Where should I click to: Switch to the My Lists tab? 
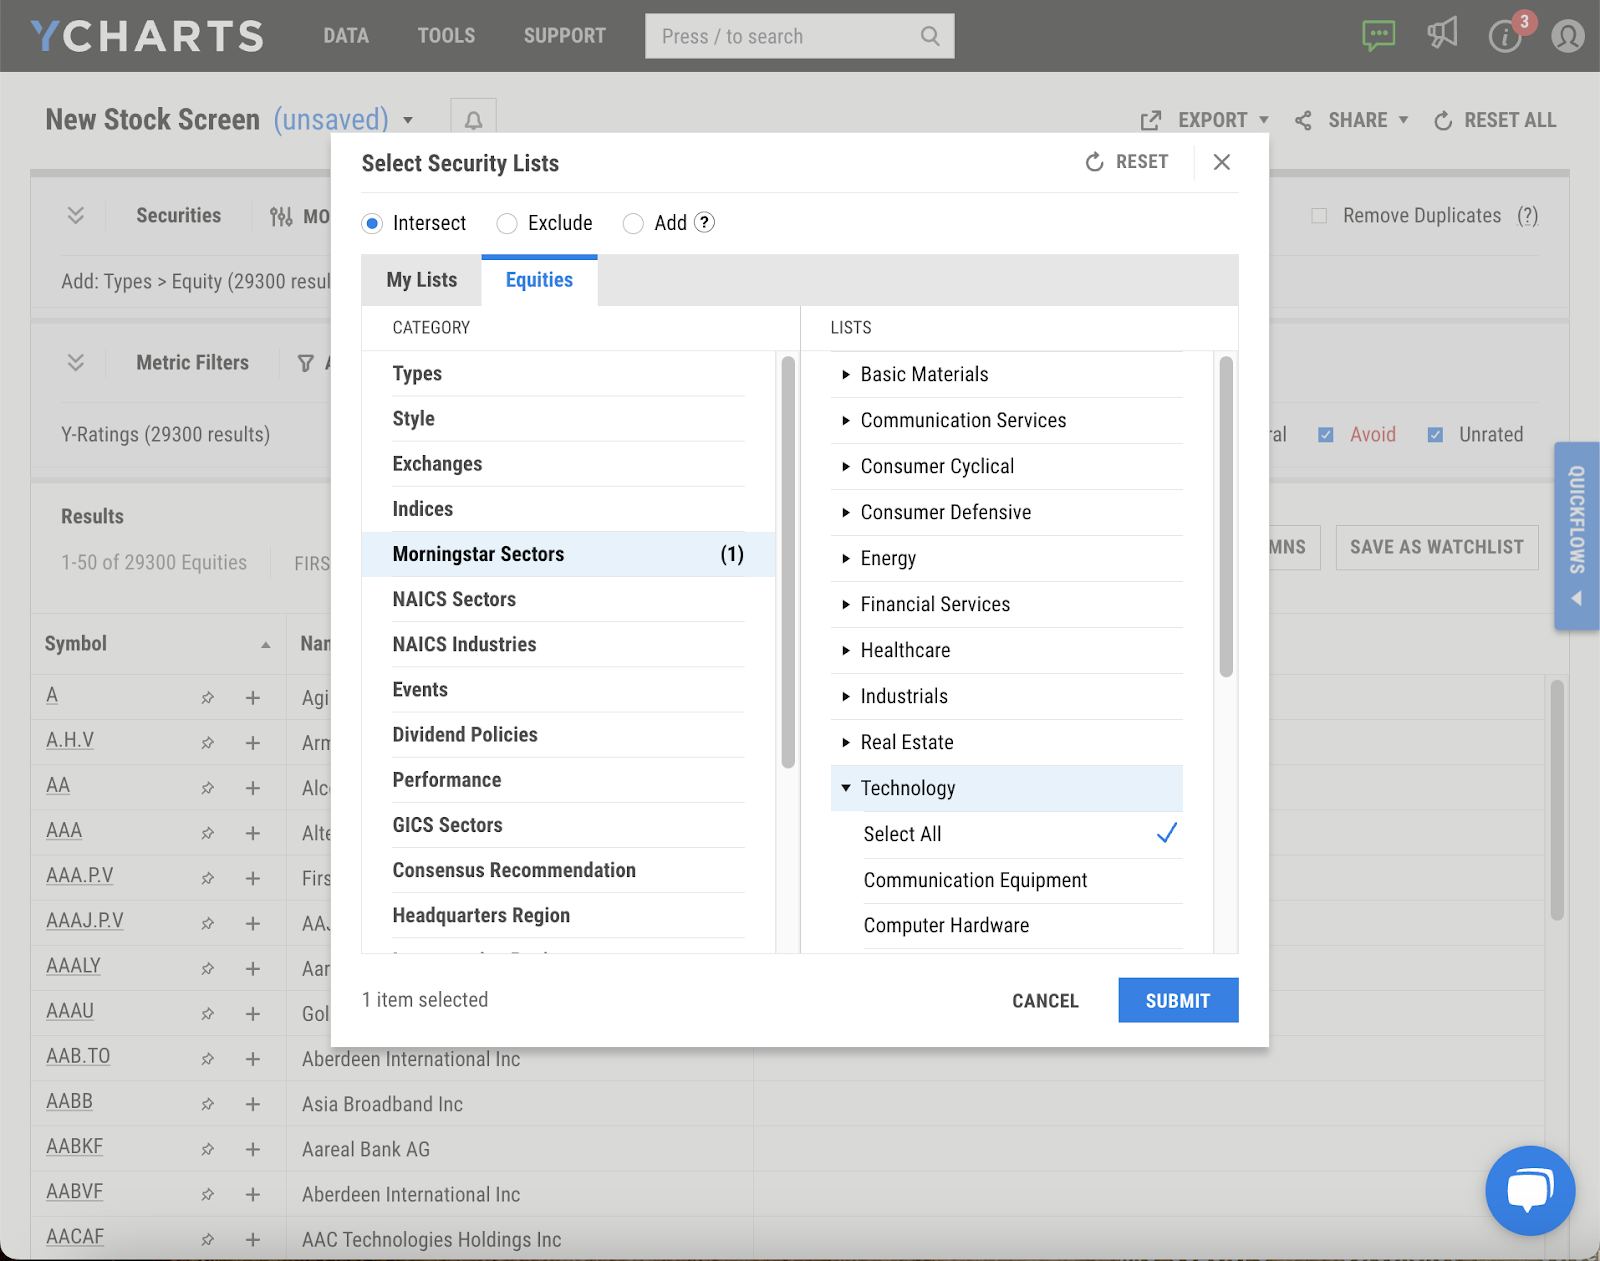pos(422,280)
